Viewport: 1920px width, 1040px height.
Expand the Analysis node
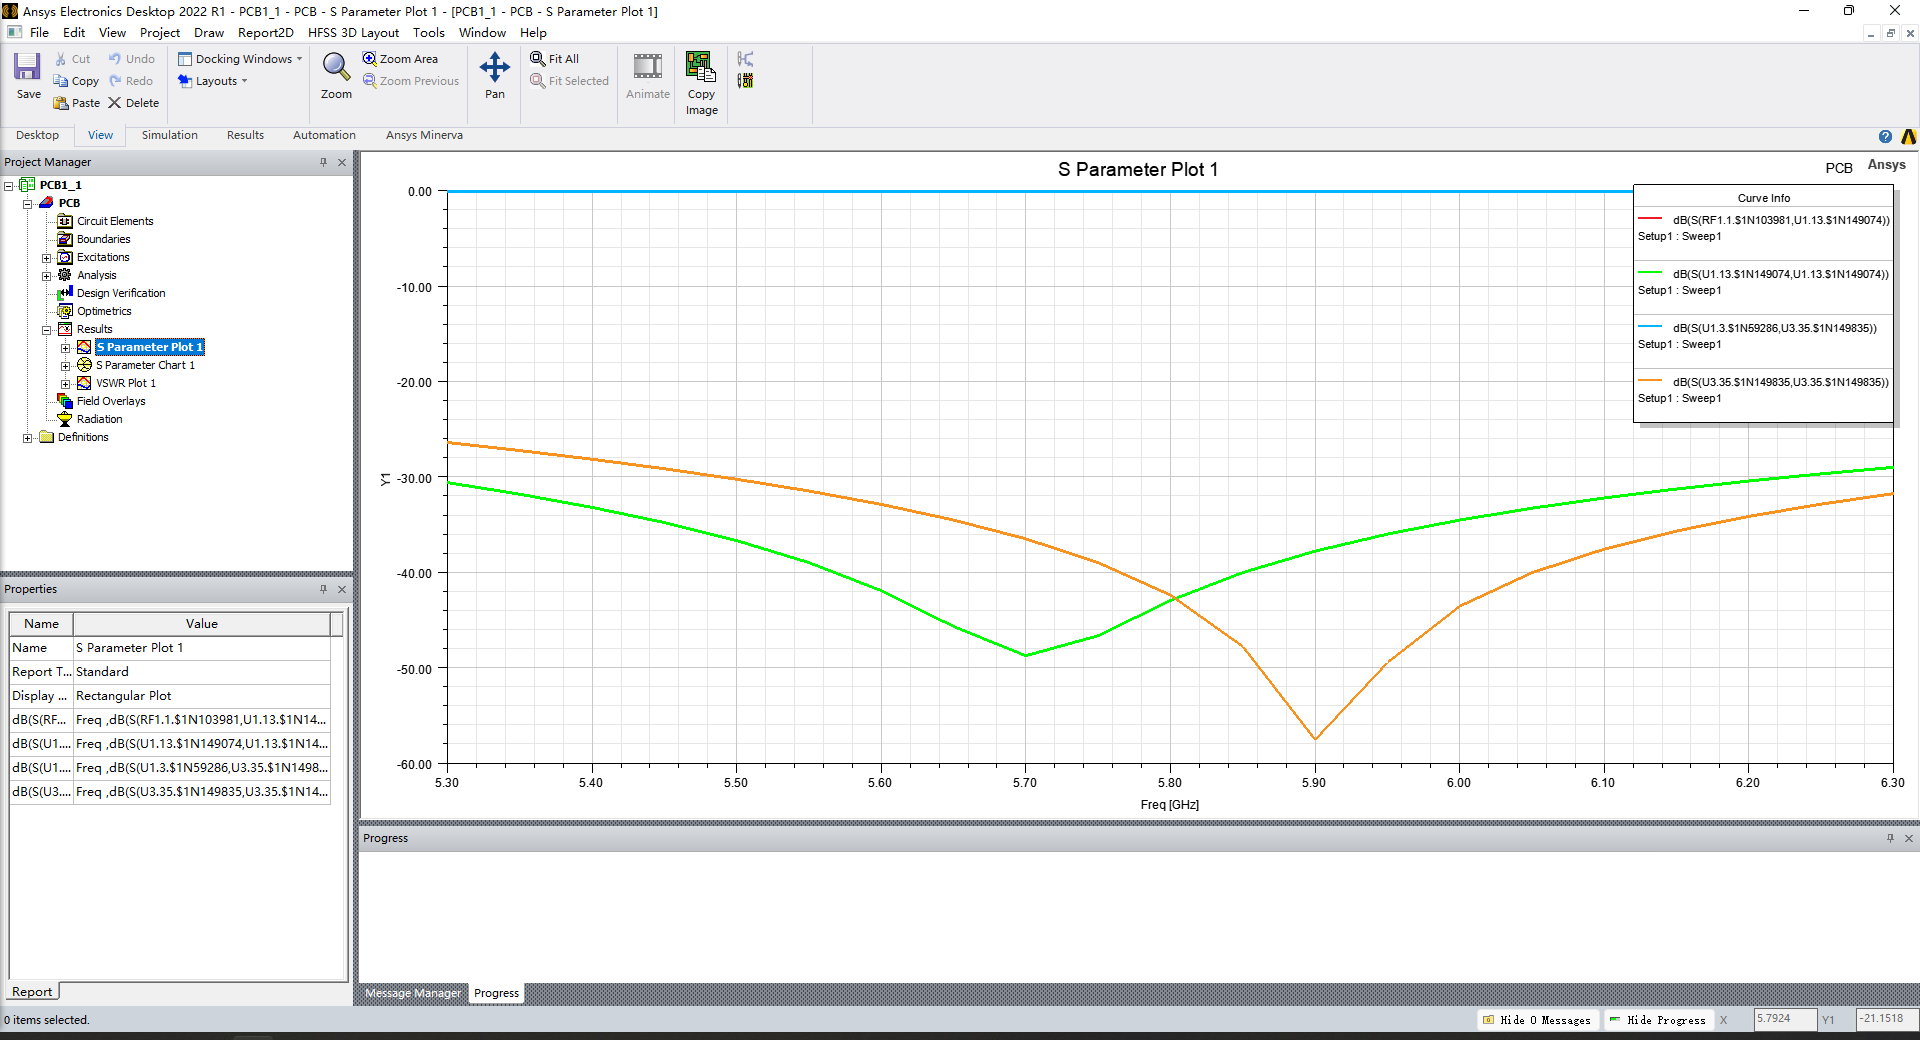46,275
